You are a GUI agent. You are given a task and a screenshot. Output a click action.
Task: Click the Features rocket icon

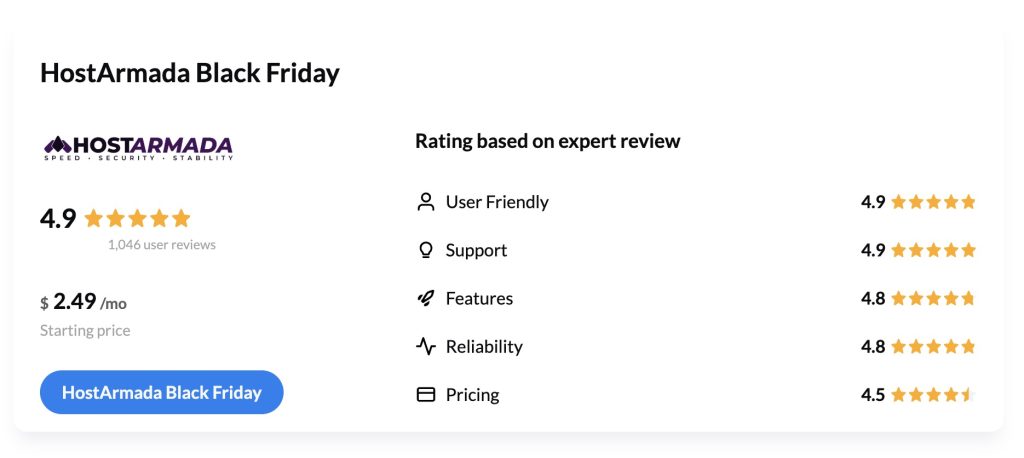(426, 298)
